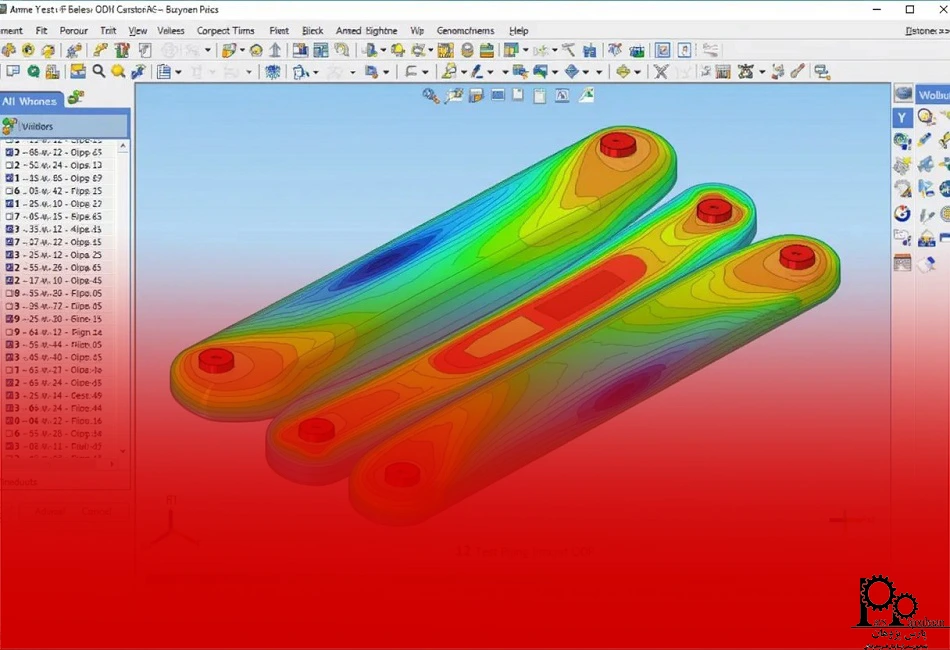Screen dimensions: 950x650
Task: Click the up arrow icon in top toolbar
Action: [x=275, y=50]
